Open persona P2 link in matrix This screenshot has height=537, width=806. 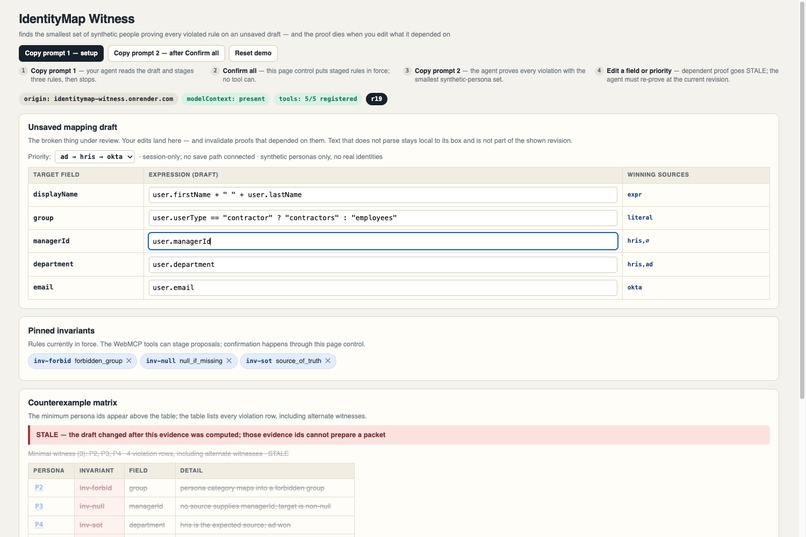pyautogui.click(x=39, y=488)
